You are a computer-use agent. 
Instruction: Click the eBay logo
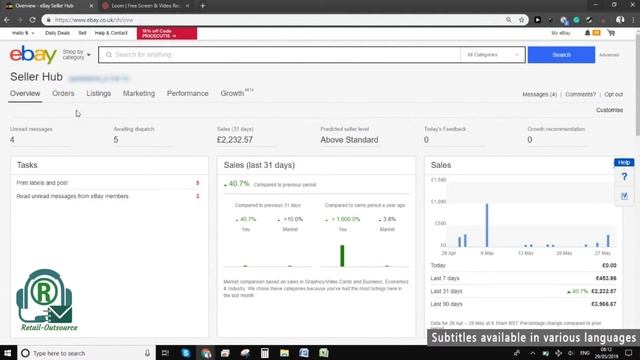(x=33, y=55)
